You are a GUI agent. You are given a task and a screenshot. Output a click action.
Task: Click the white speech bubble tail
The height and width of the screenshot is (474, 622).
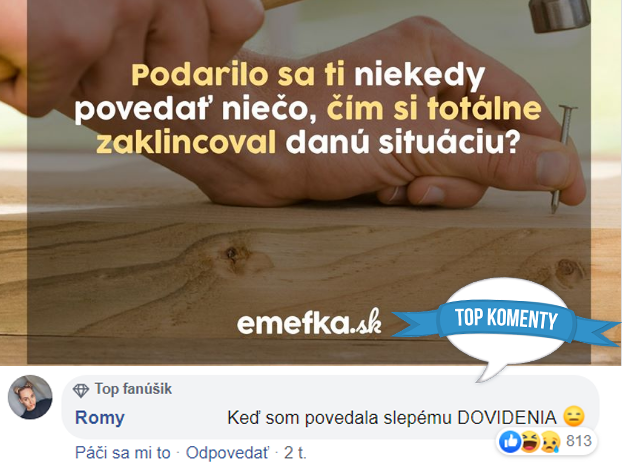[x=491, y=370]
